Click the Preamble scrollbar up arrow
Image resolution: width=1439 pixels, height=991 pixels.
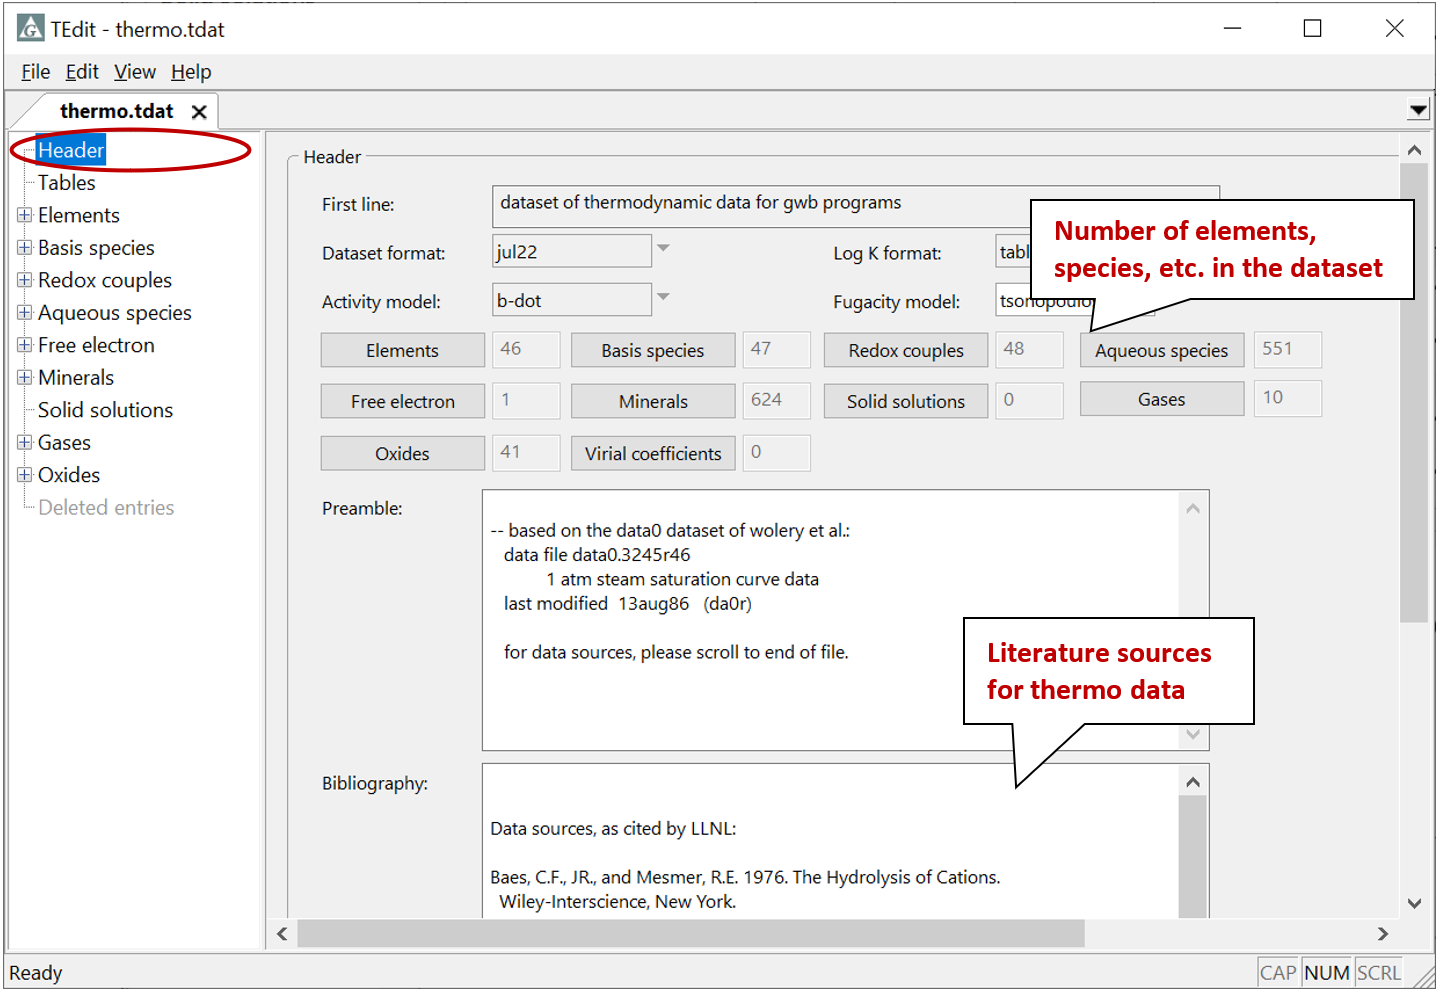(1193, 508)
